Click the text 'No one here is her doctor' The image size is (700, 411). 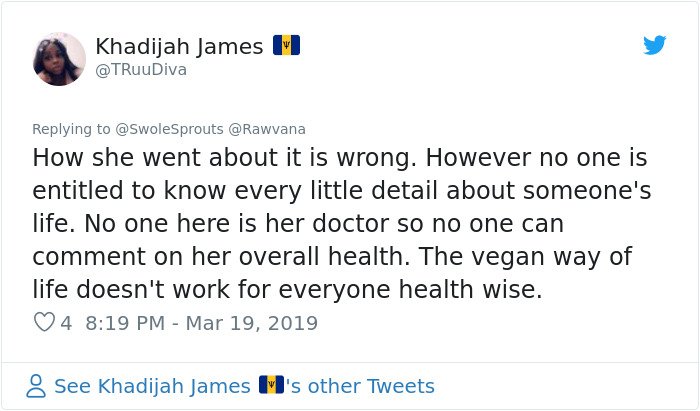[x=237, y=223]
